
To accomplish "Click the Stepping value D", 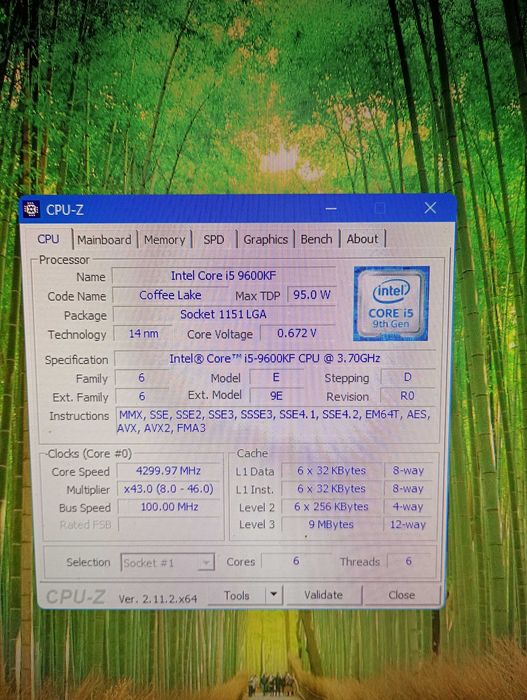I will click(407, 377).
